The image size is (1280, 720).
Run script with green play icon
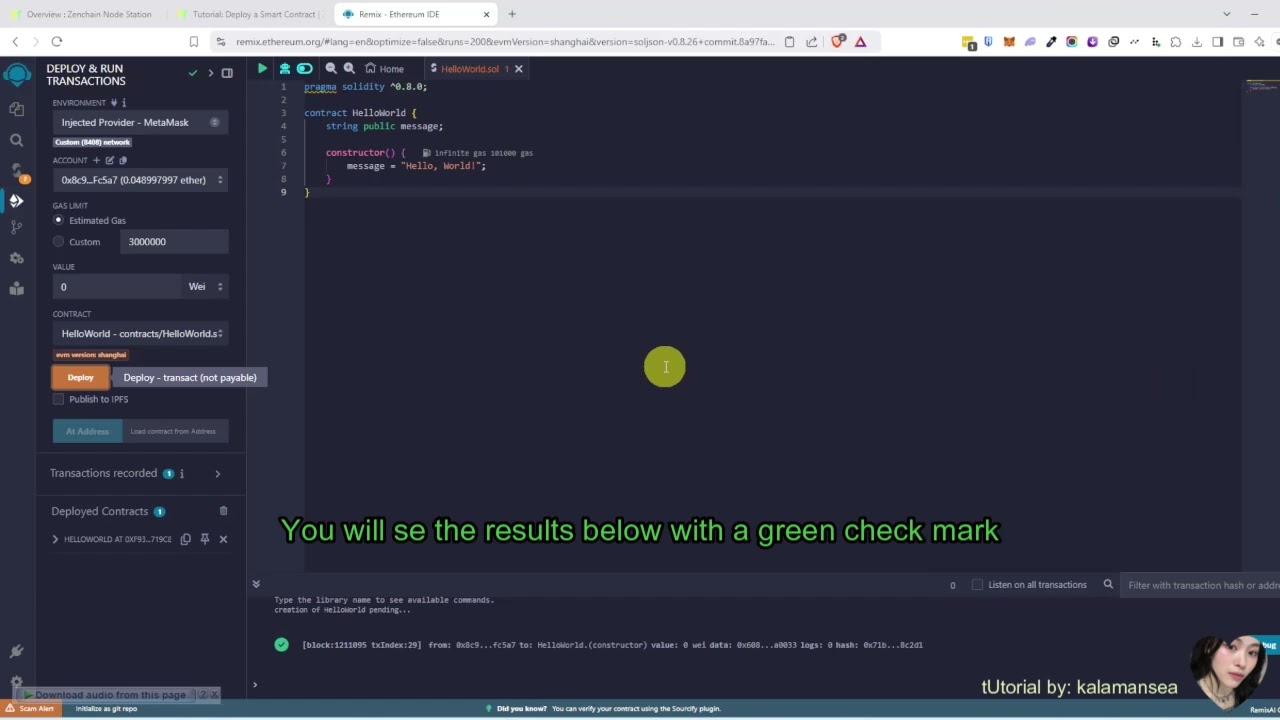point(262,69)
